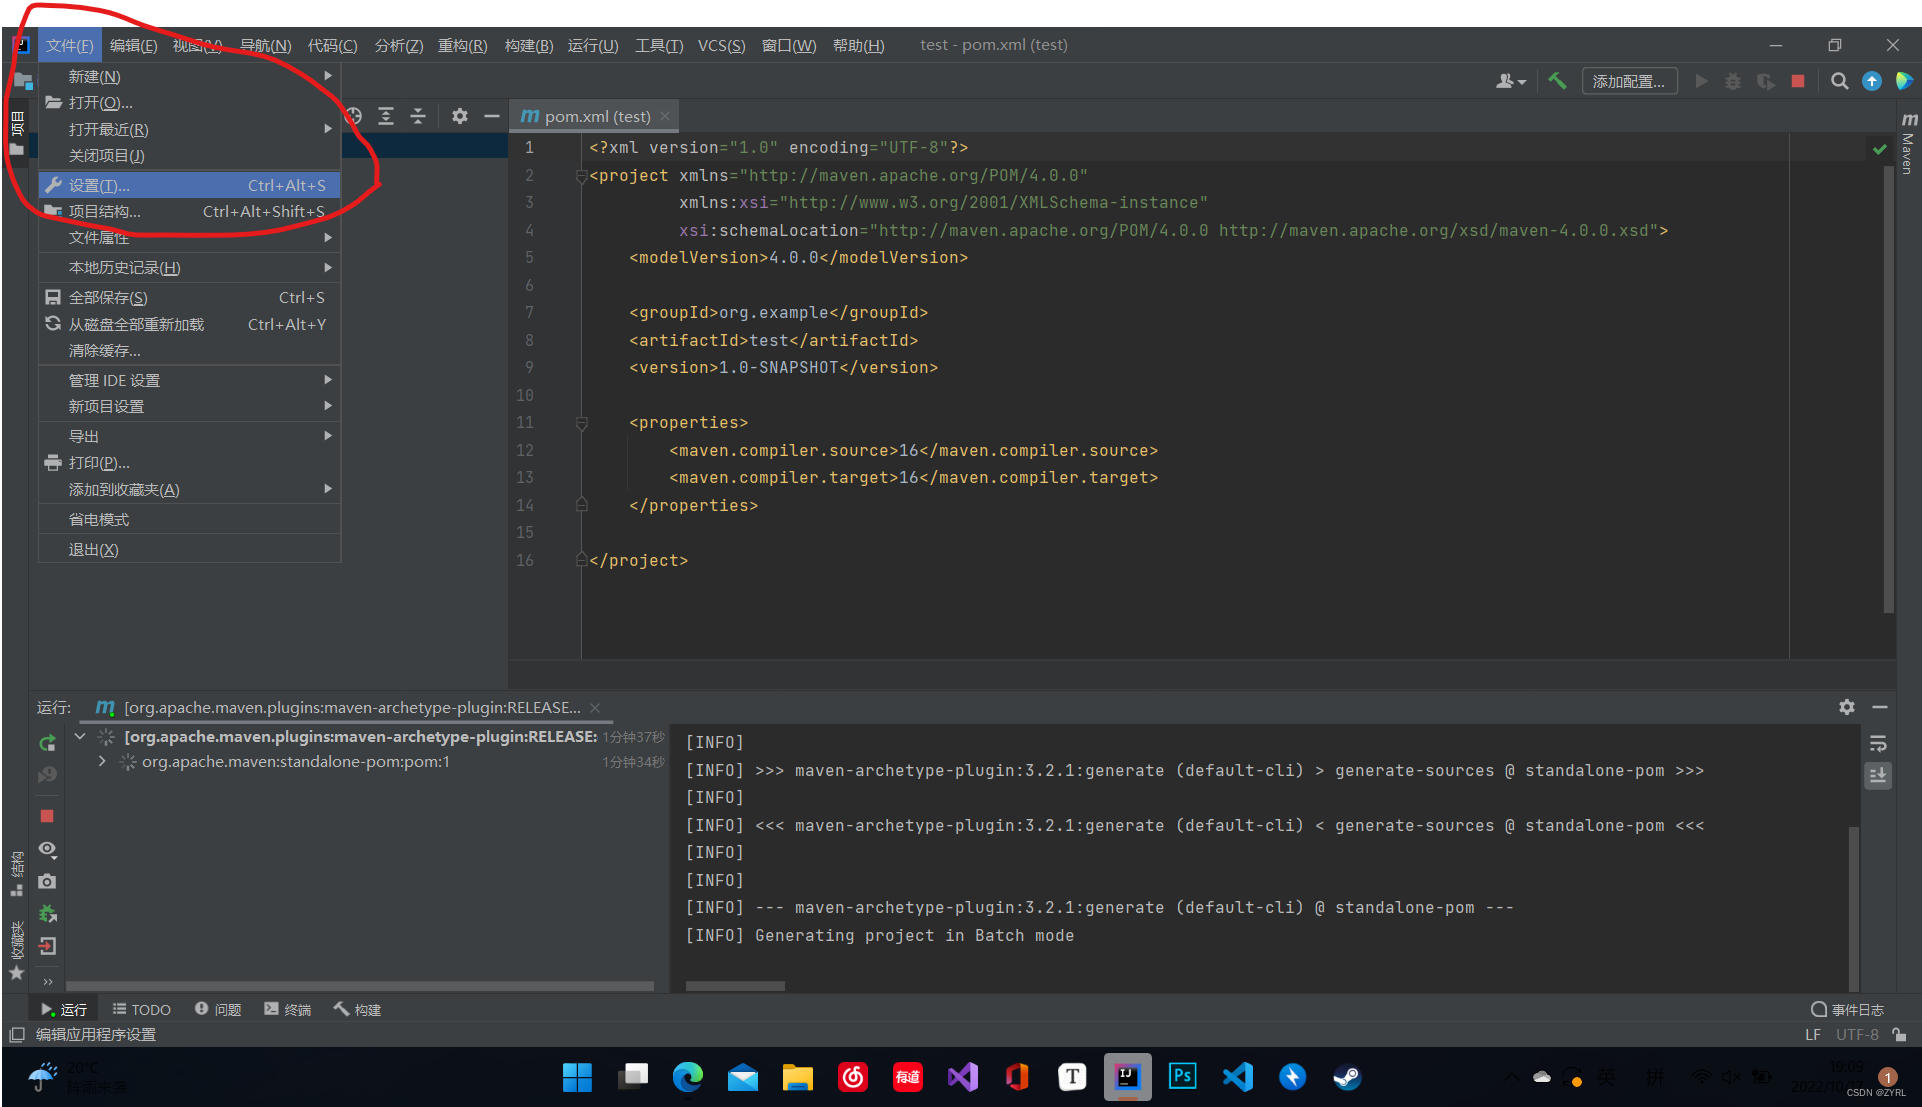Click the green bug attach debugger icon
This screenshot has height=1107, width=1922.
(47, 913)
